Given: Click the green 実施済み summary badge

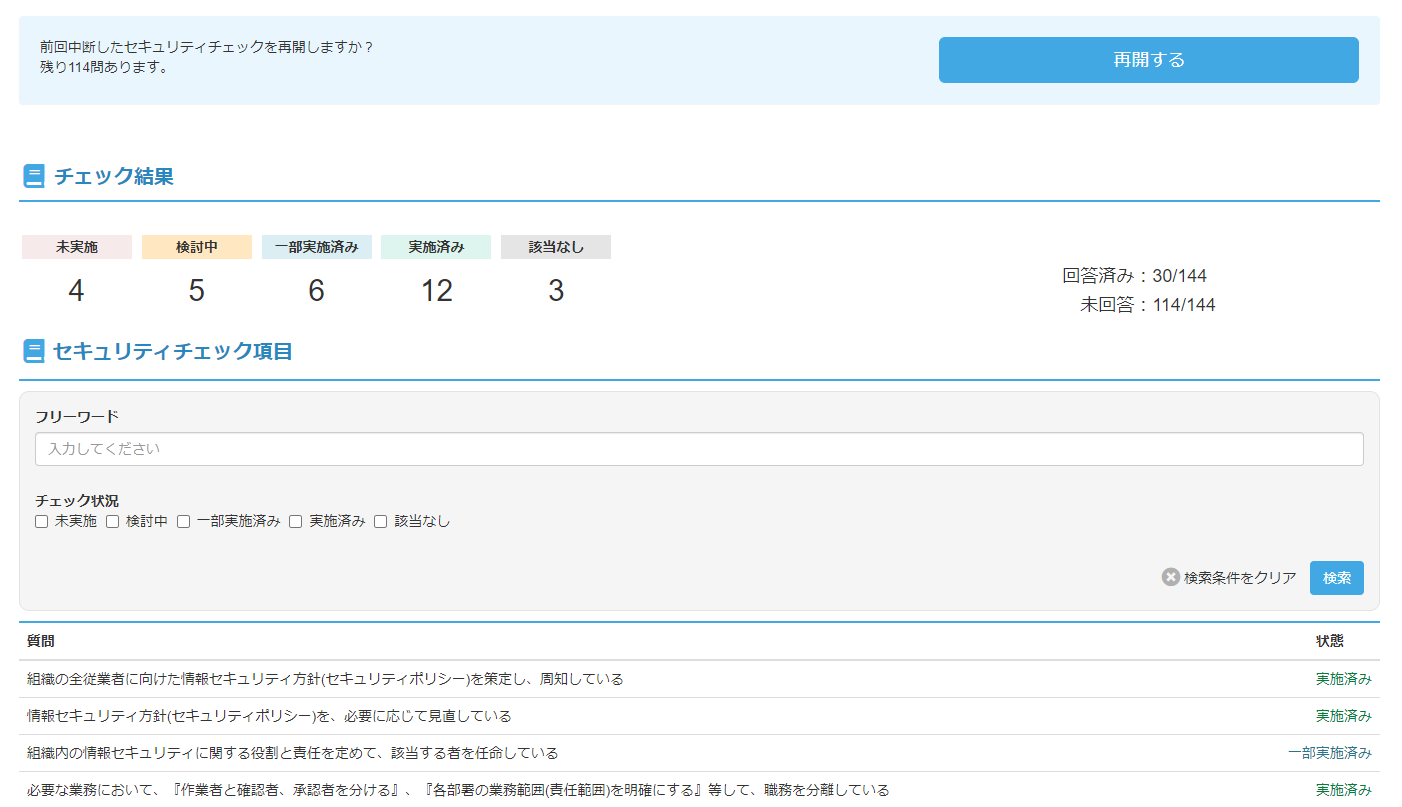Looking at the screenshot, I should pos(436,247).
